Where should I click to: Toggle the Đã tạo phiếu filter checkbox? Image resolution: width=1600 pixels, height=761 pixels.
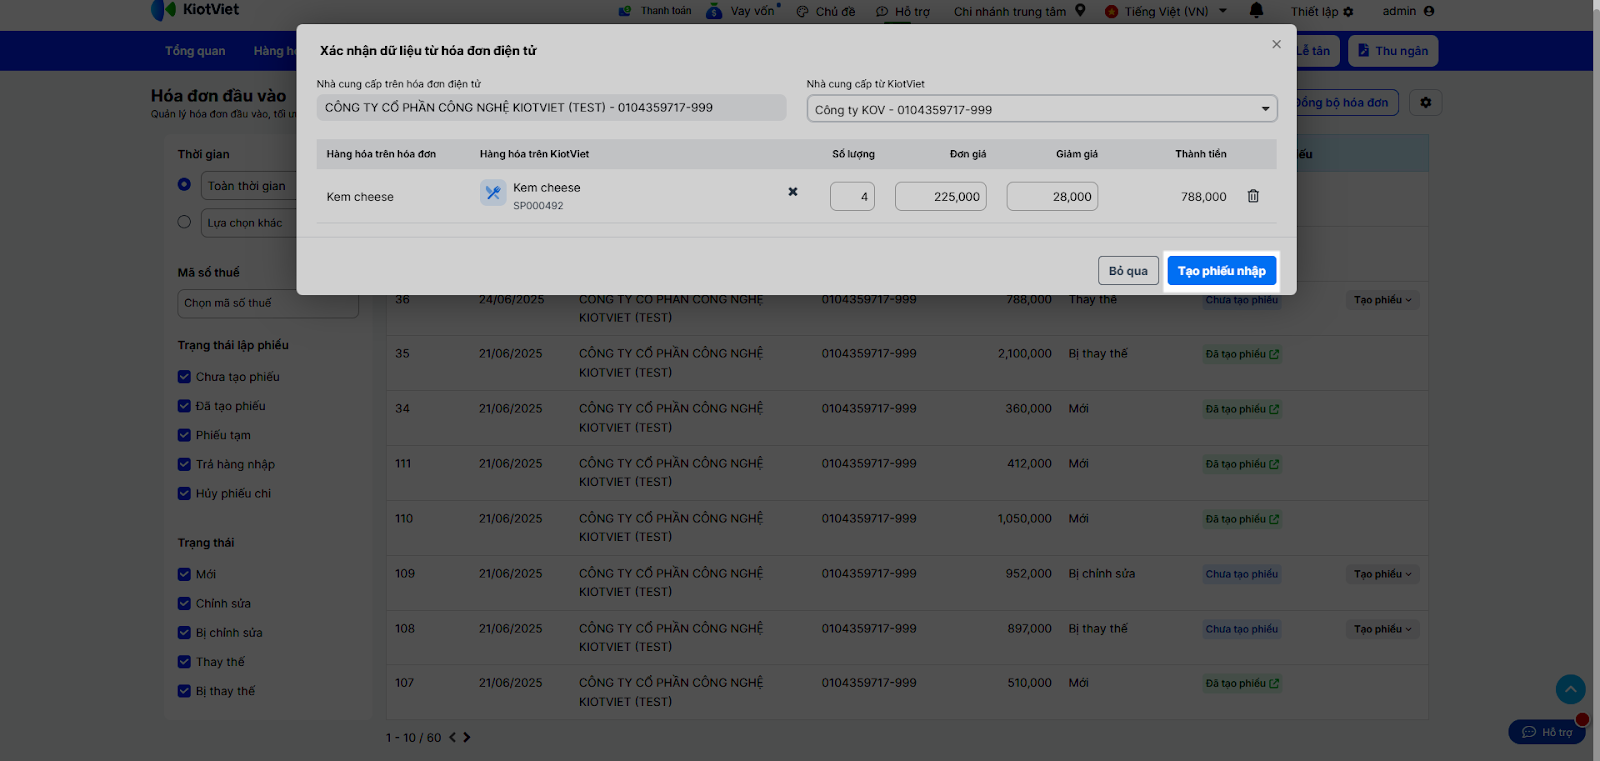(x=184, y=406)
